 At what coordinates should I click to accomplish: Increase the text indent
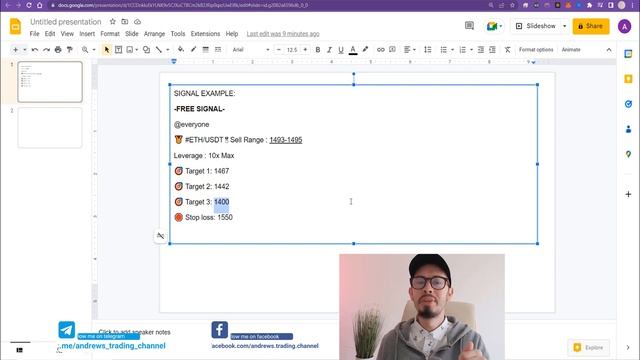click(x=492, y=50)
